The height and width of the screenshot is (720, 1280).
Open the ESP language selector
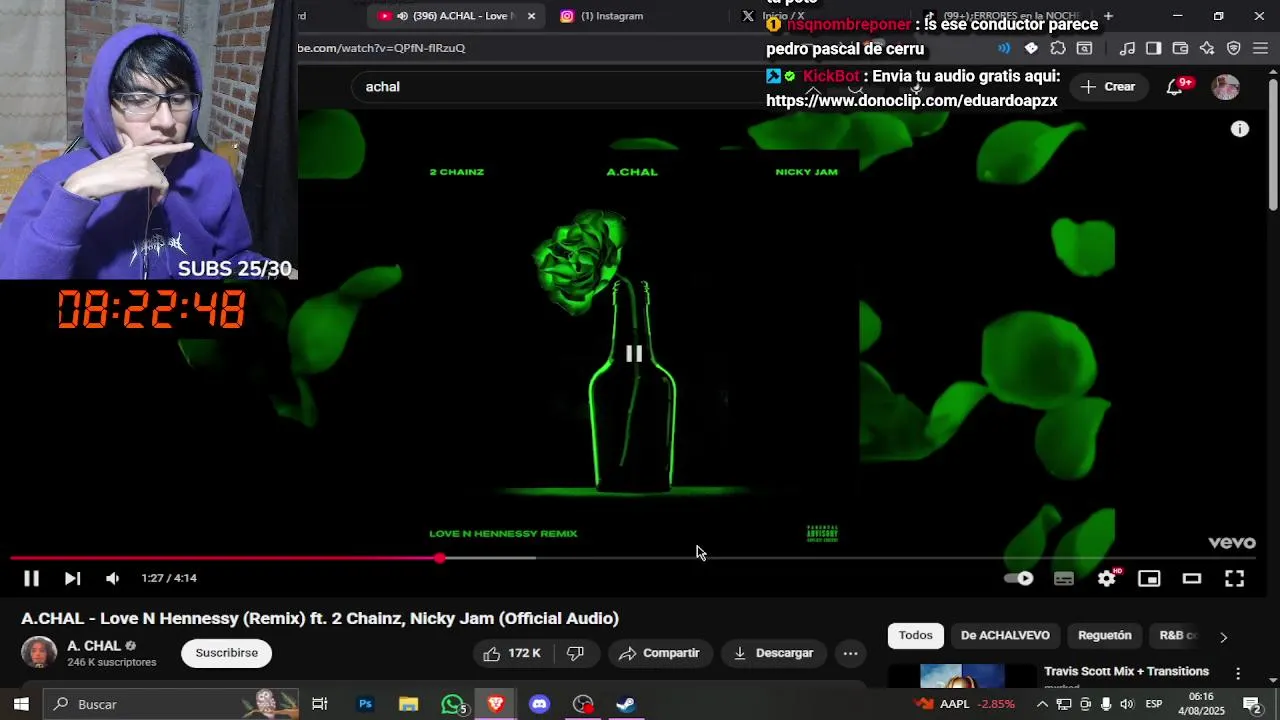(1154, 704)
